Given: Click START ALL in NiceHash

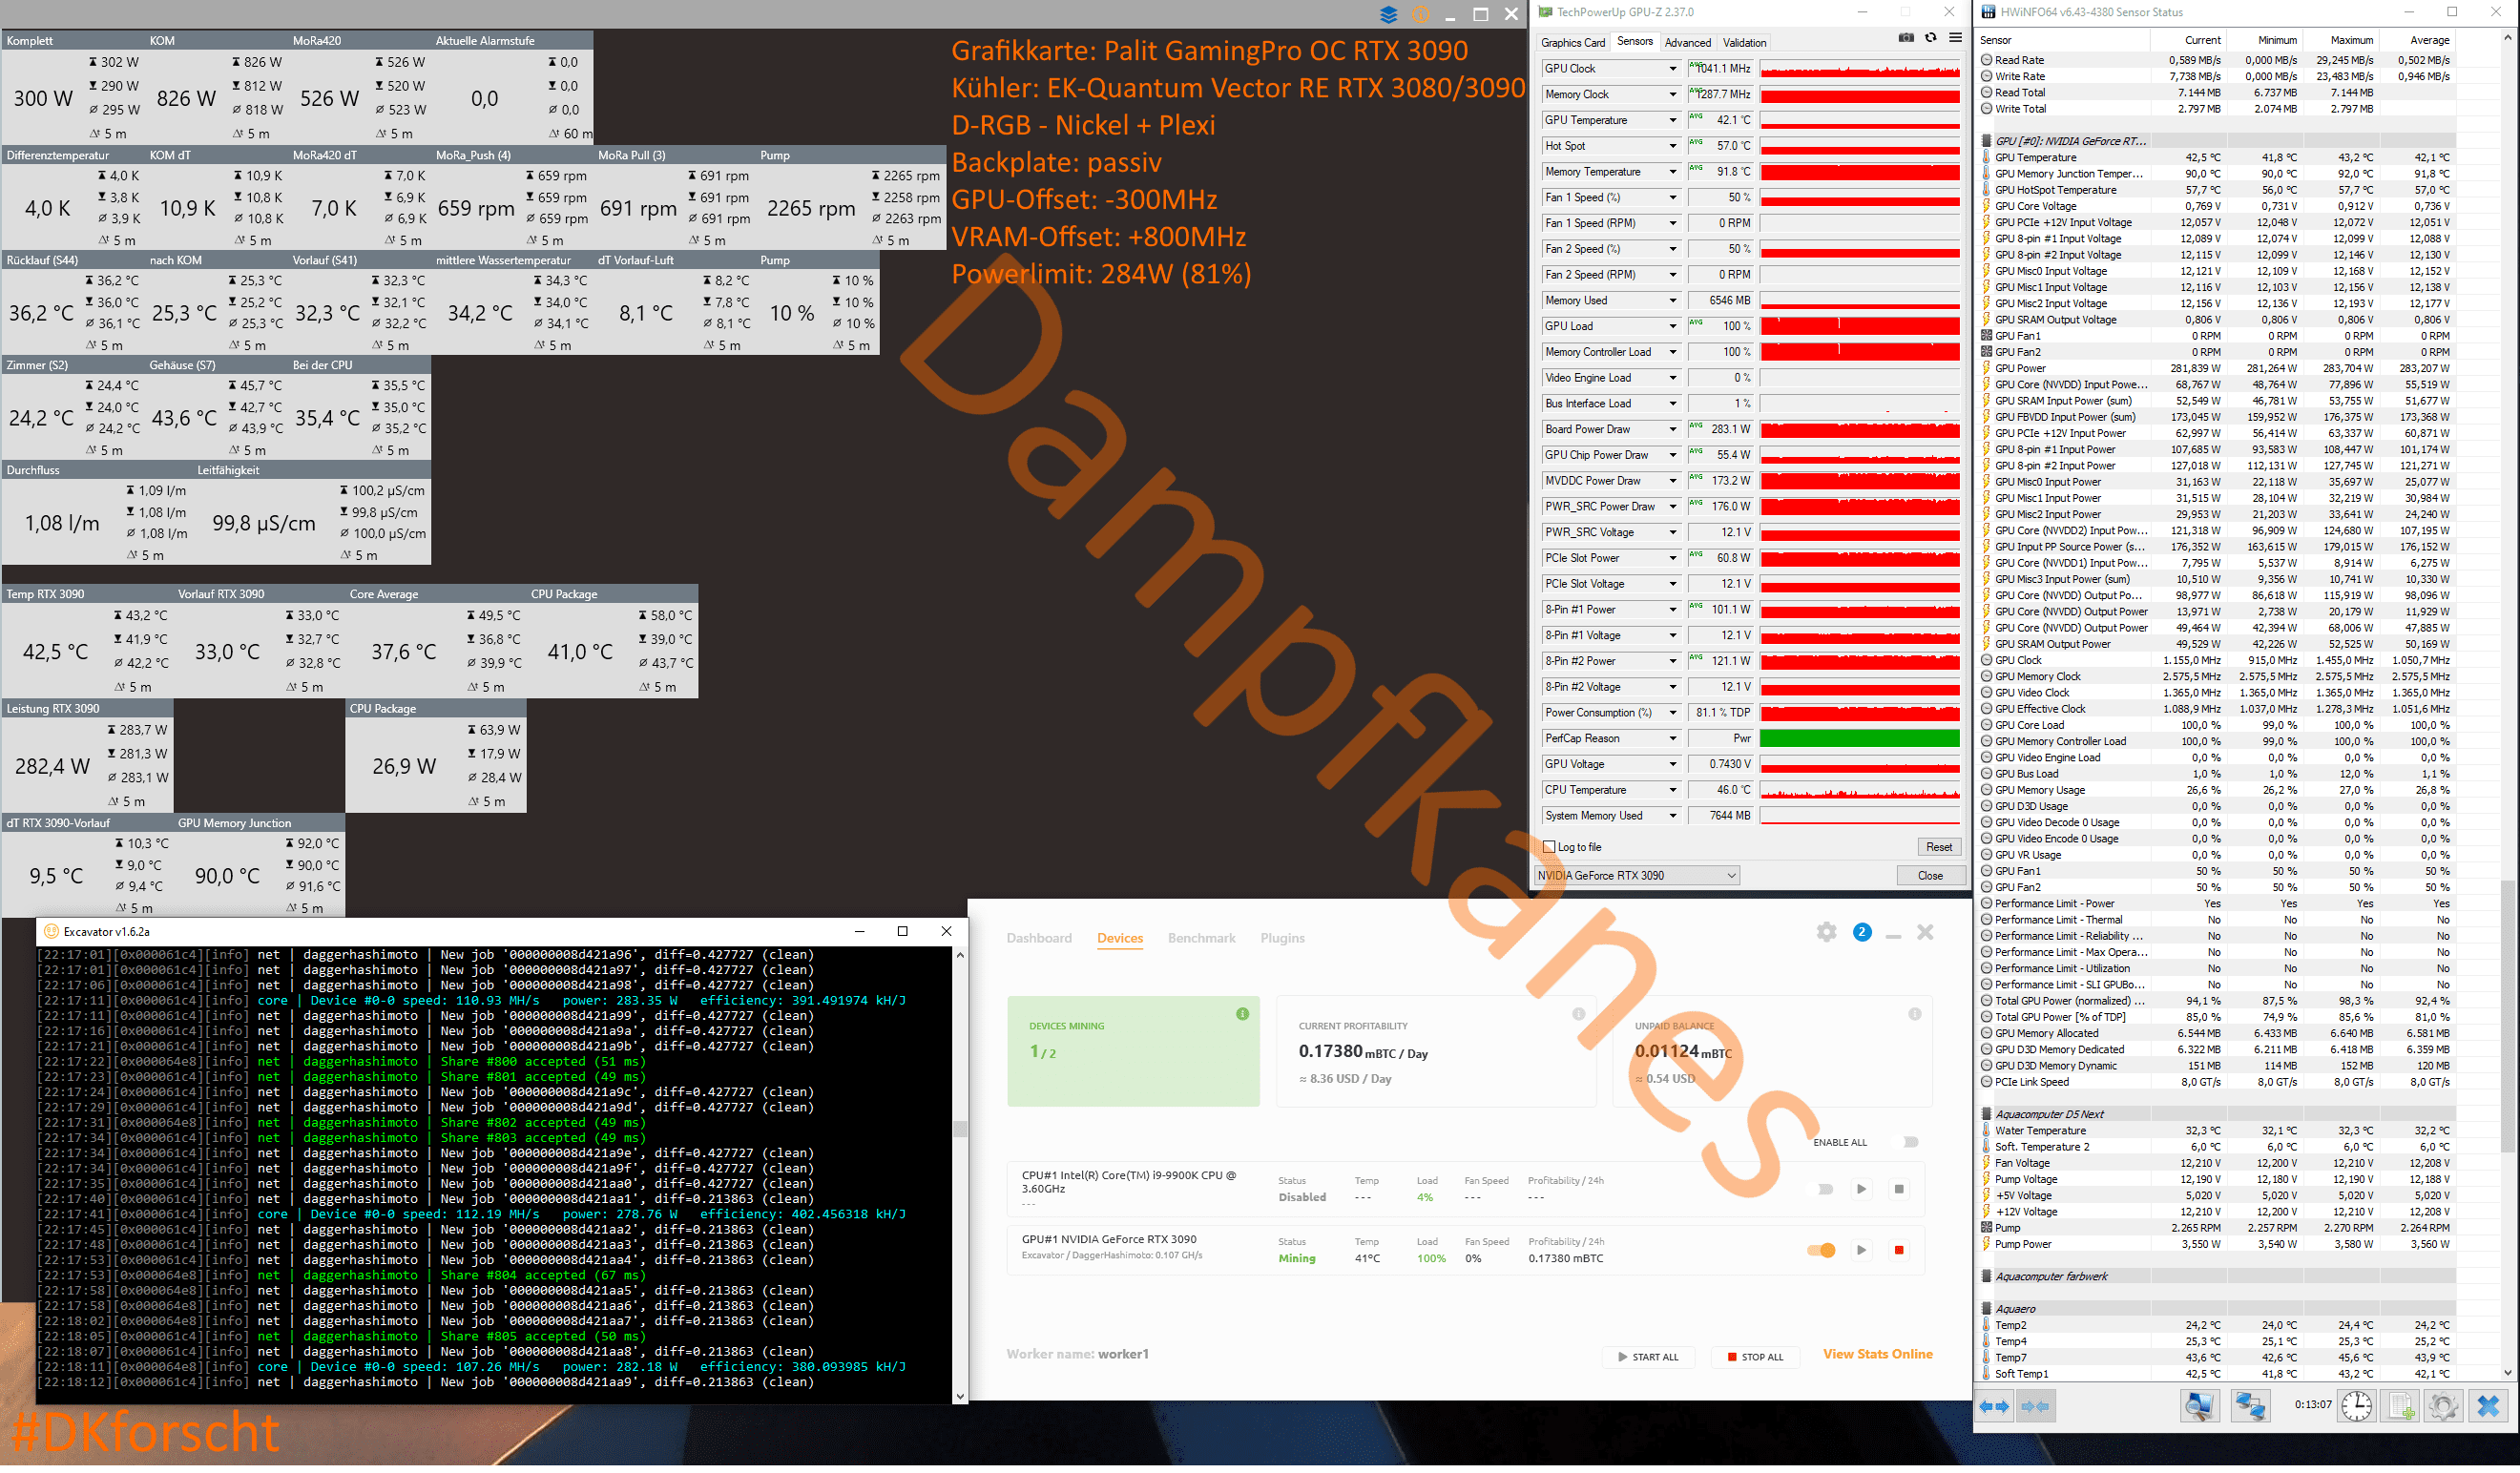Looking at the screenshot, I should [1647, 1357].
